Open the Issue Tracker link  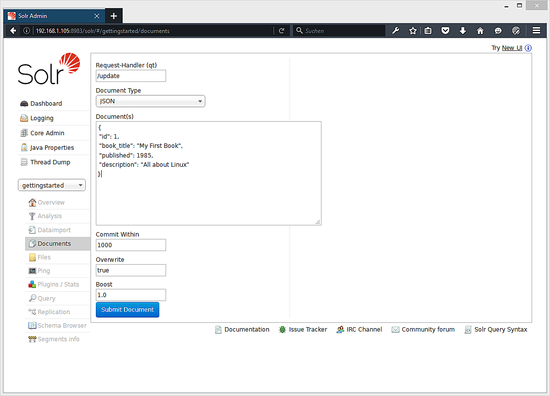click(303, 329)
